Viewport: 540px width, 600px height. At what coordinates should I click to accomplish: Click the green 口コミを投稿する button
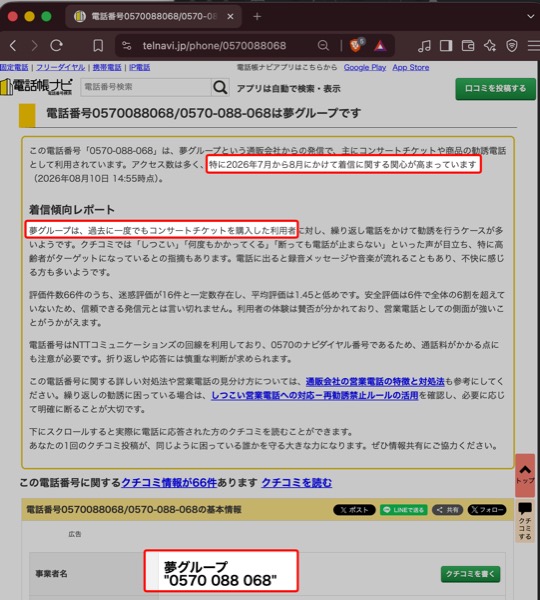[x=495, y=89]
